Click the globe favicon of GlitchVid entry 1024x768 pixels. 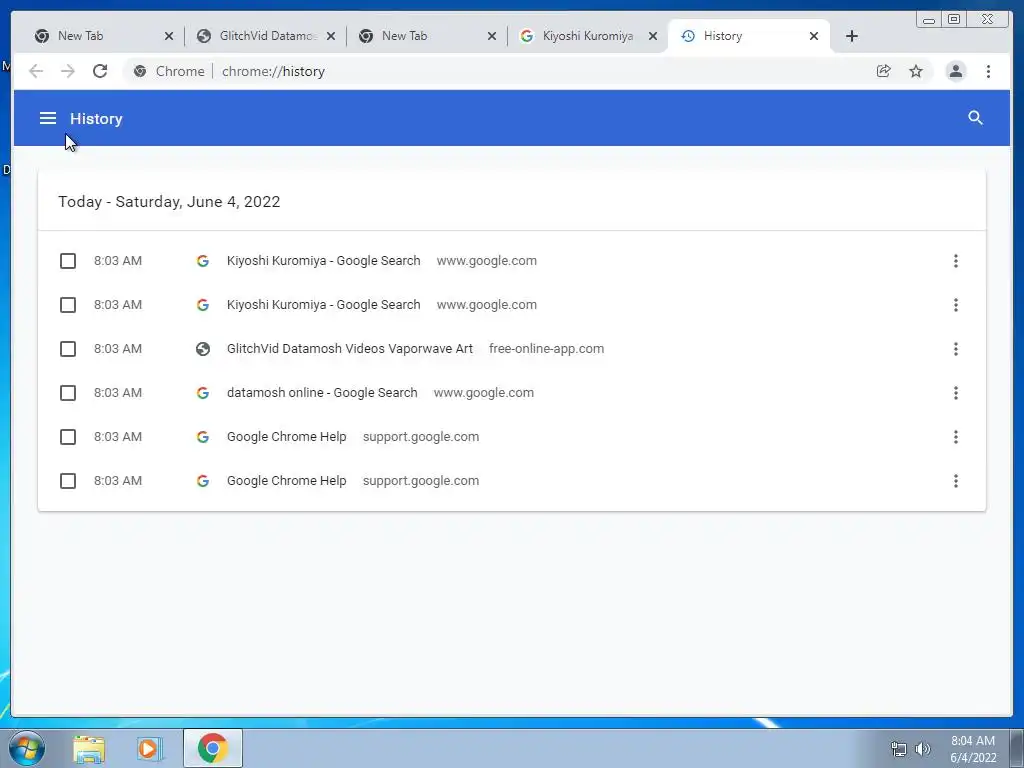(x=203, y=349)
